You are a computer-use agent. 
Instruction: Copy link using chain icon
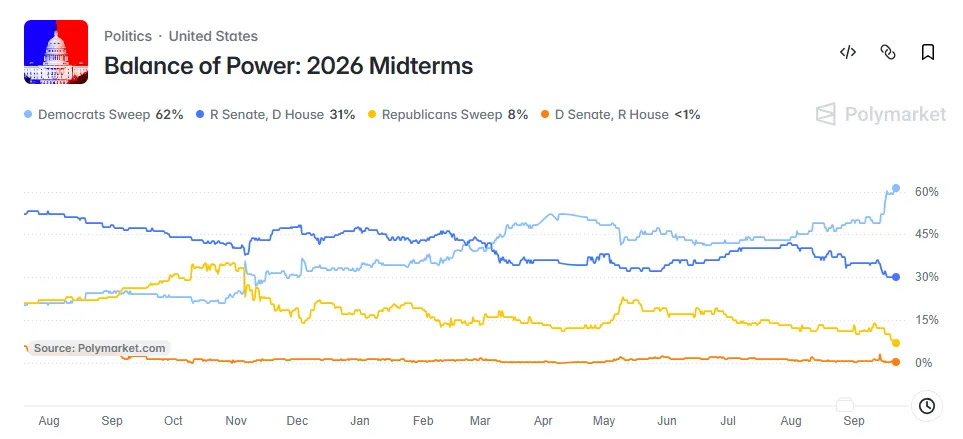(888, 52)
